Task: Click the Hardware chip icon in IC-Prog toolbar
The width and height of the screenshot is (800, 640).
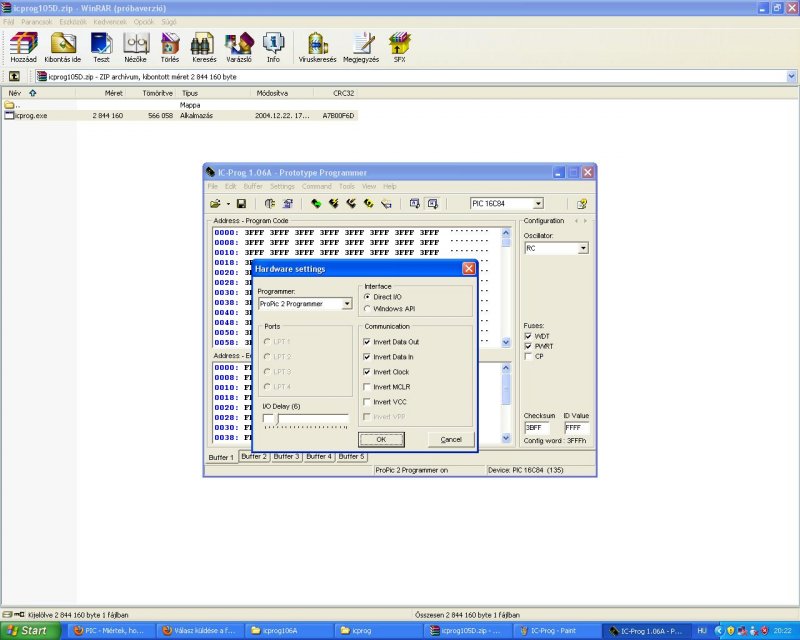Action: tap(270, 204)
